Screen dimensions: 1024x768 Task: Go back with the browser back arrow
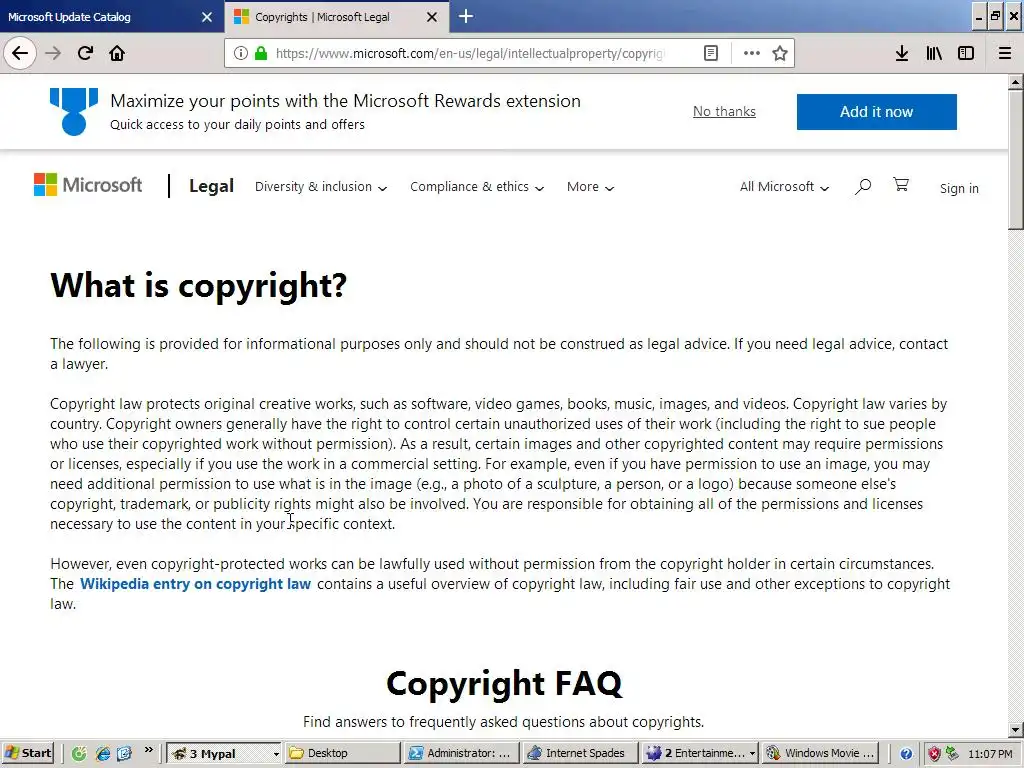click(x=20, y=53)
